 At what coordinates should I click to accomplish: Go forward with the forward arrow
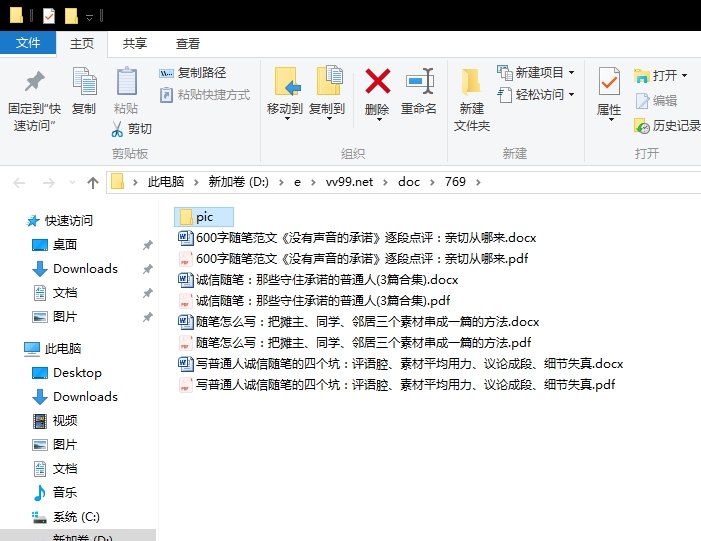pyautogui.click(x=48, y=182)
